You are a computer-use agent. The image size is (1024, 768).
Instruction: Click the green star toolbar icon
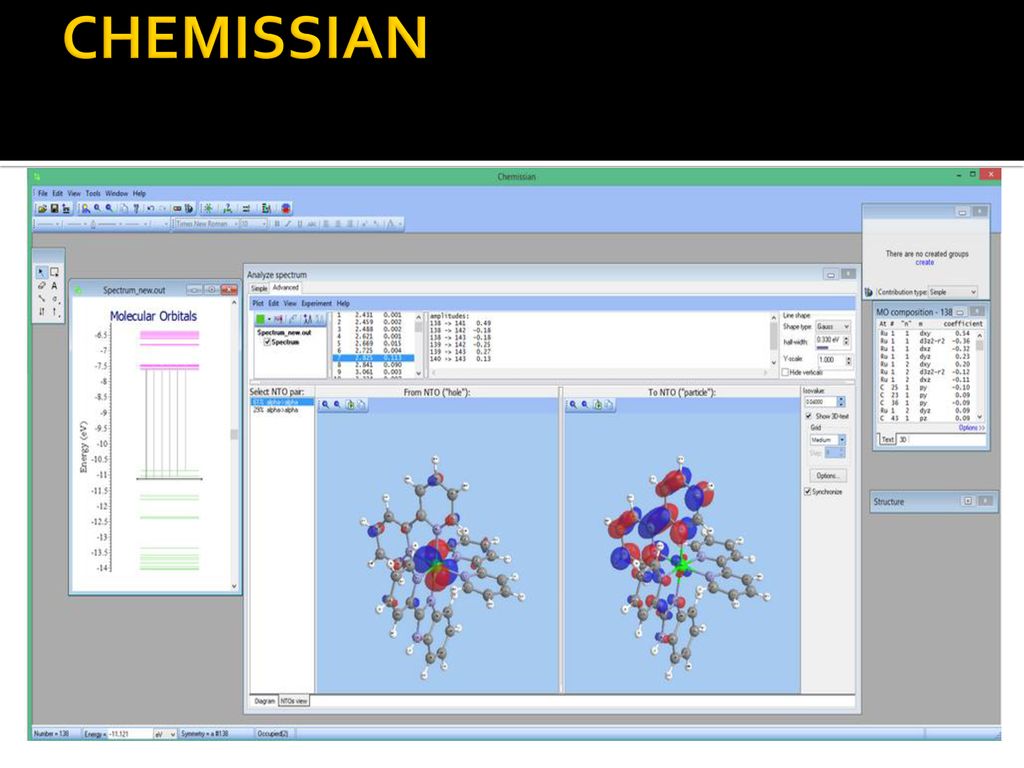click(x=208, y=208)
